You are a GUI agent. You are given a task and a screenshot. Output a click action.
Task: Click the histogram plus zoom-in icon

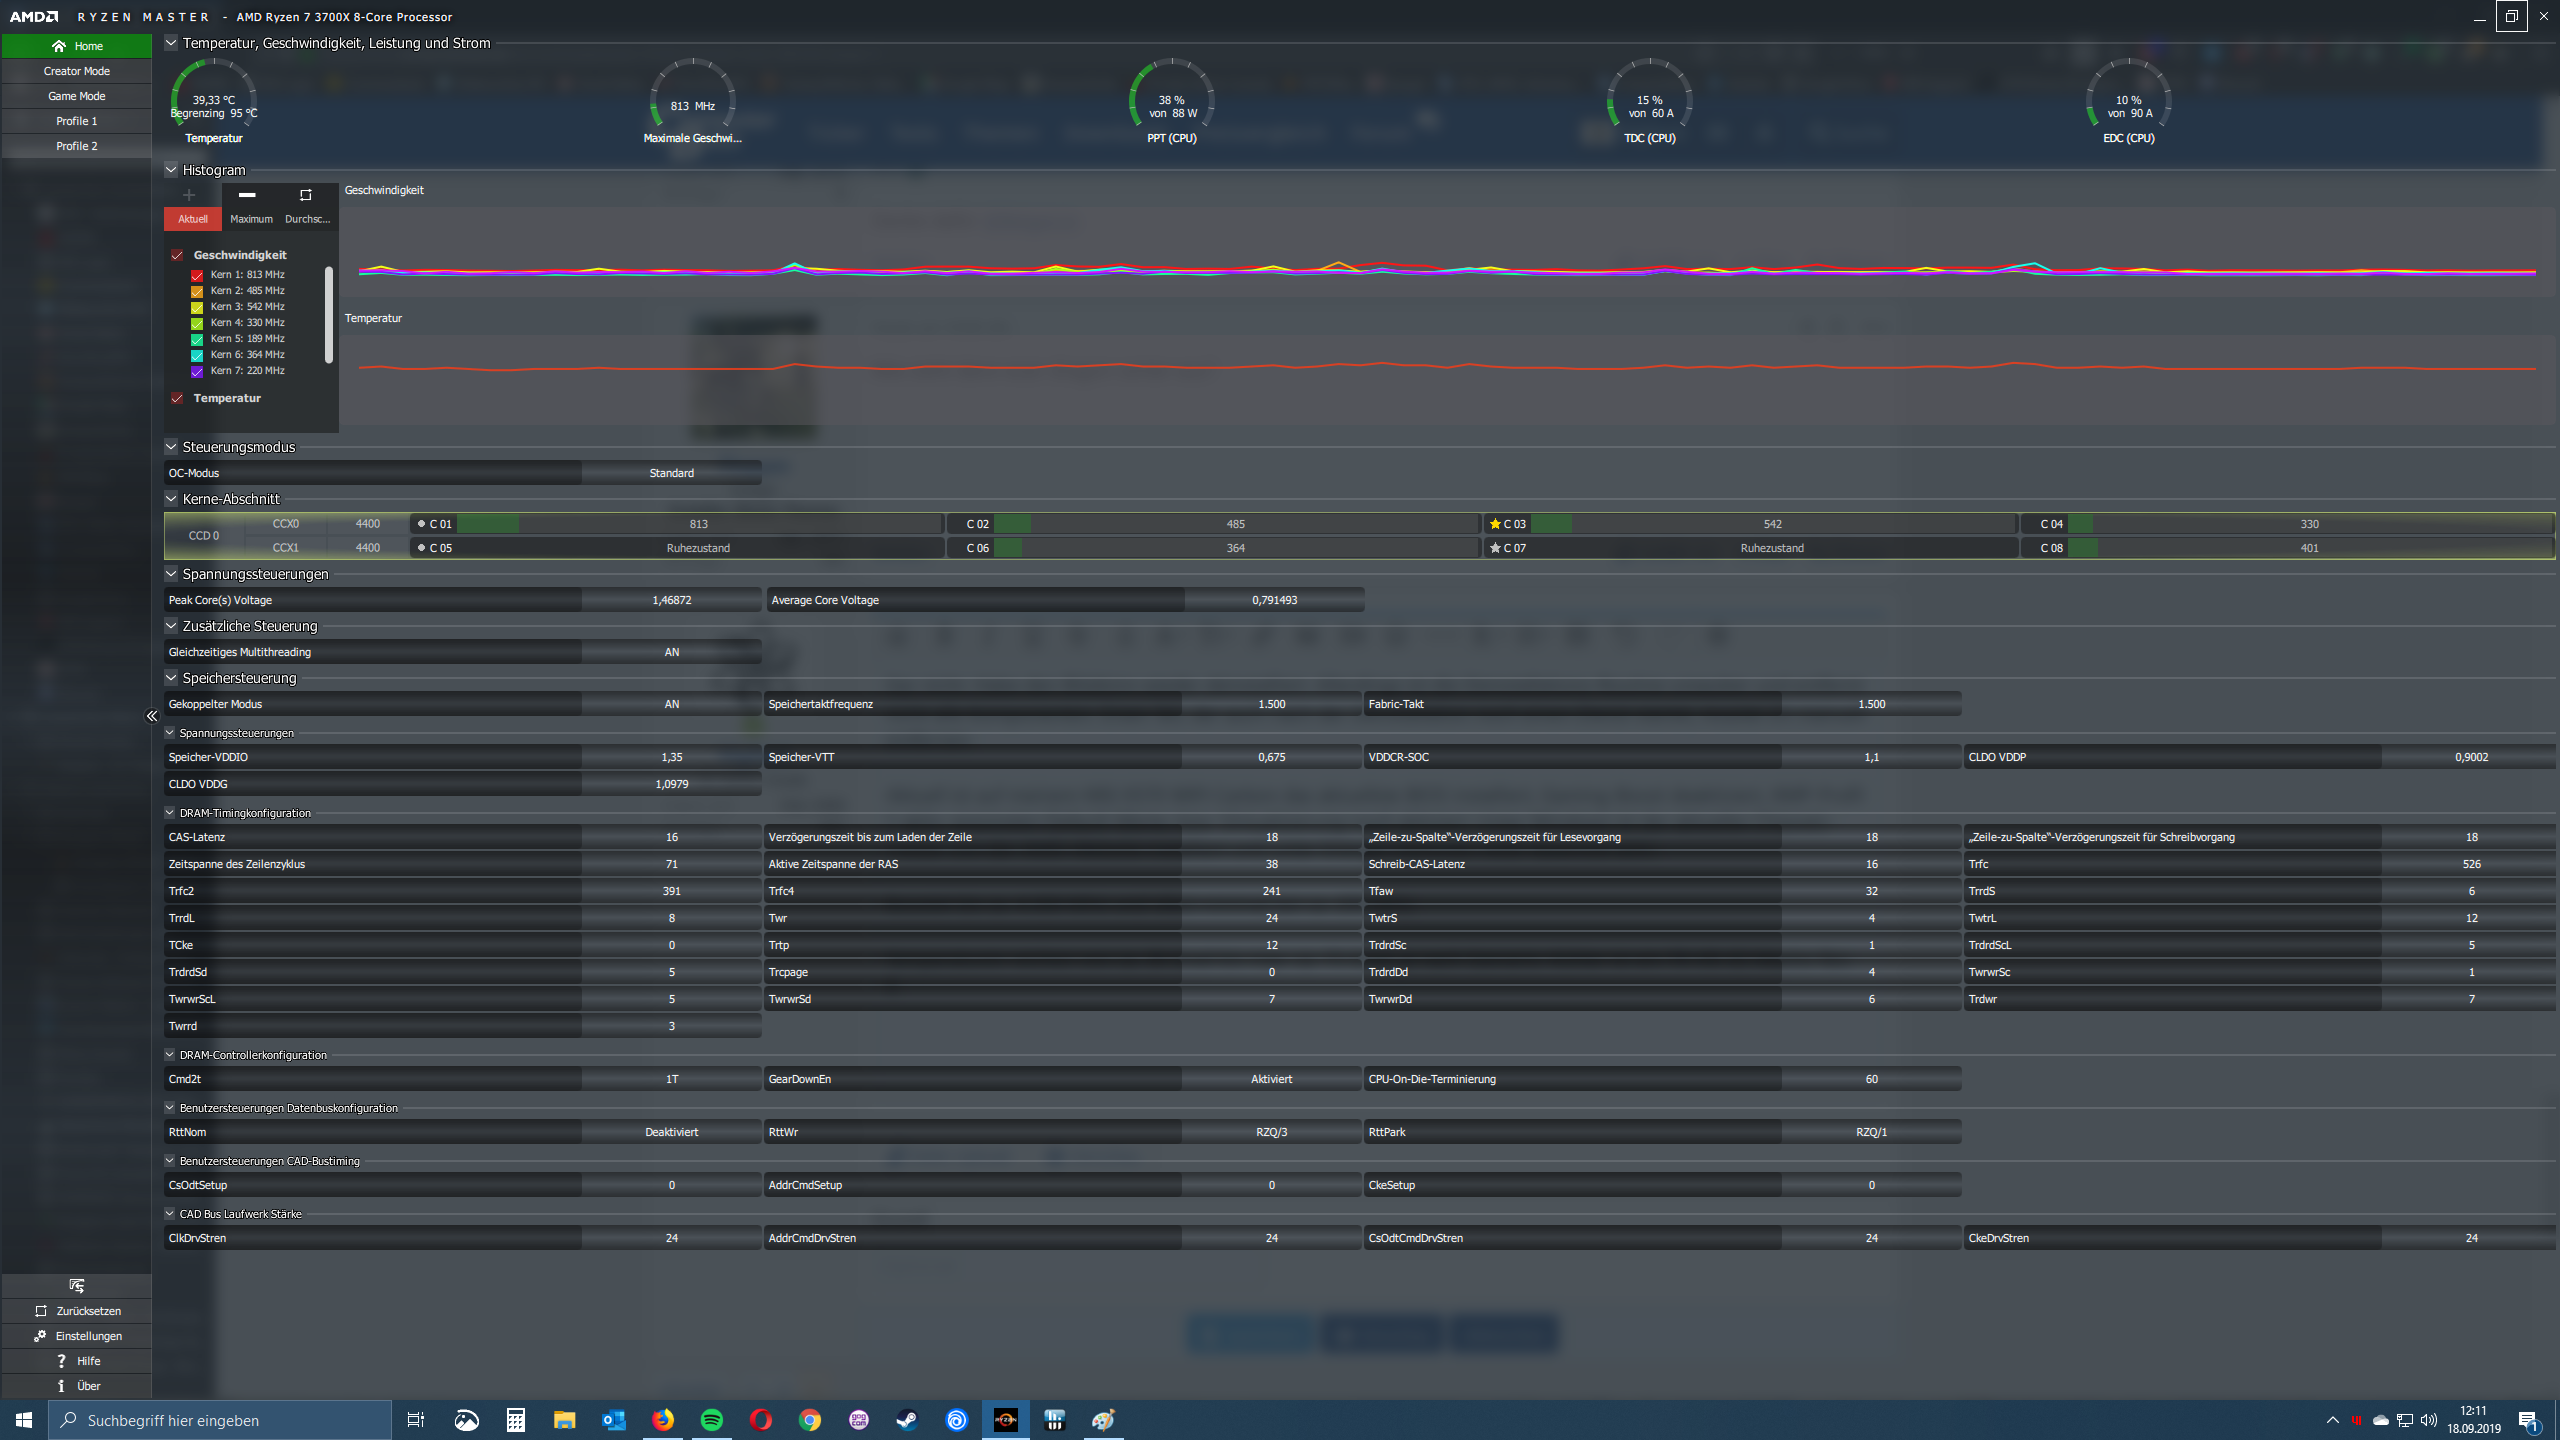[189, 195]
